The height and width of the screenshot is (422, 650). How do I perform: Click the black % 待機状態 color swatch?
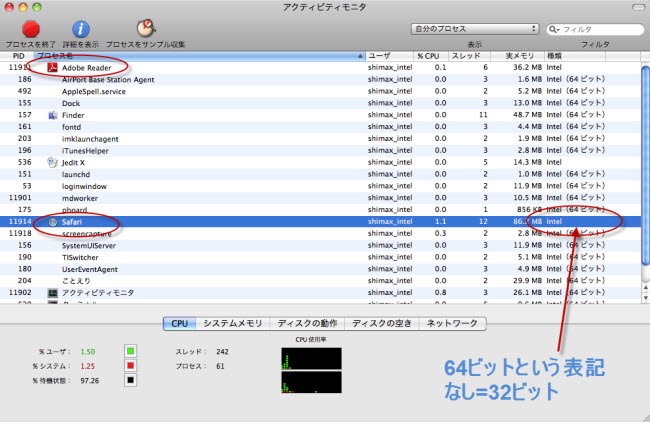[130, 380]
